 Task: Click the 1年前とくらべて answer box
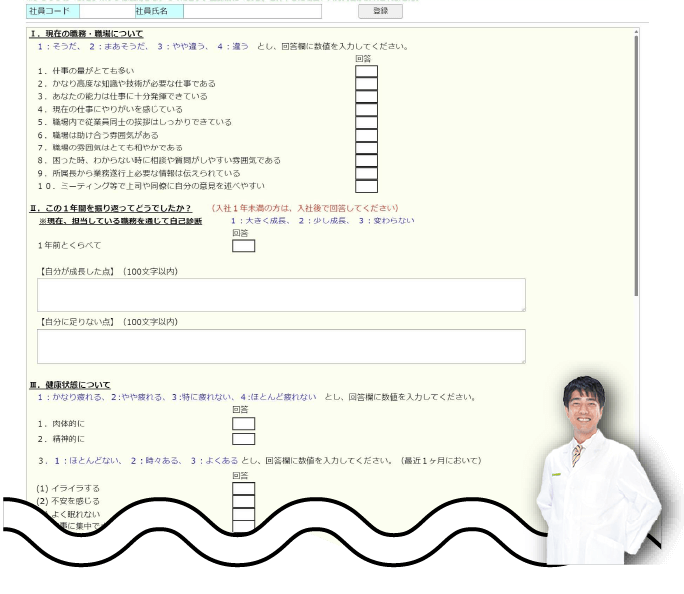[243, 246]
